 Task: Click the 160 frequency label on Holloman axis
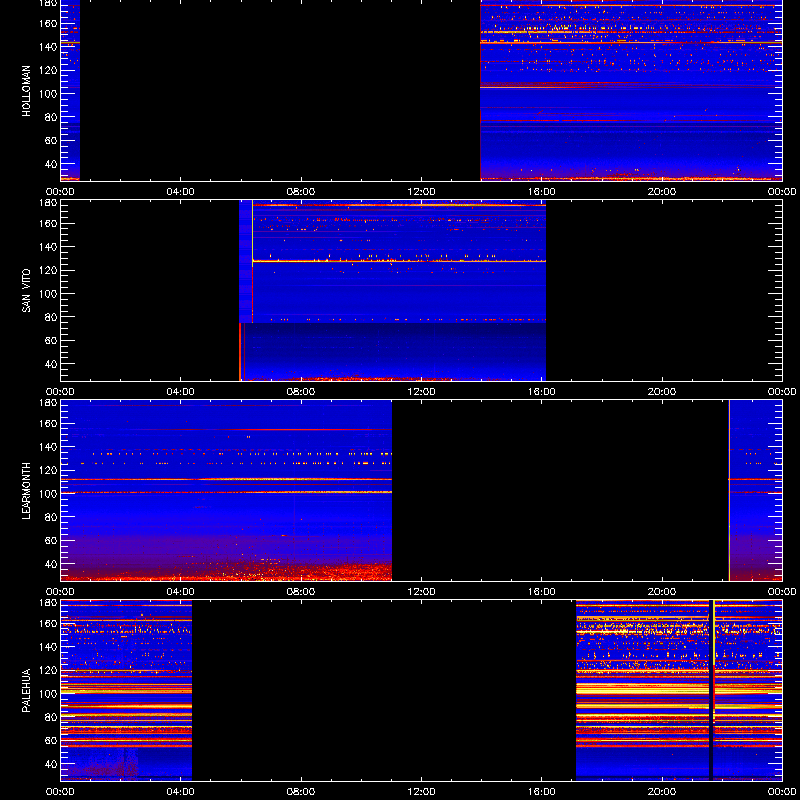click(x=49, y=23)
